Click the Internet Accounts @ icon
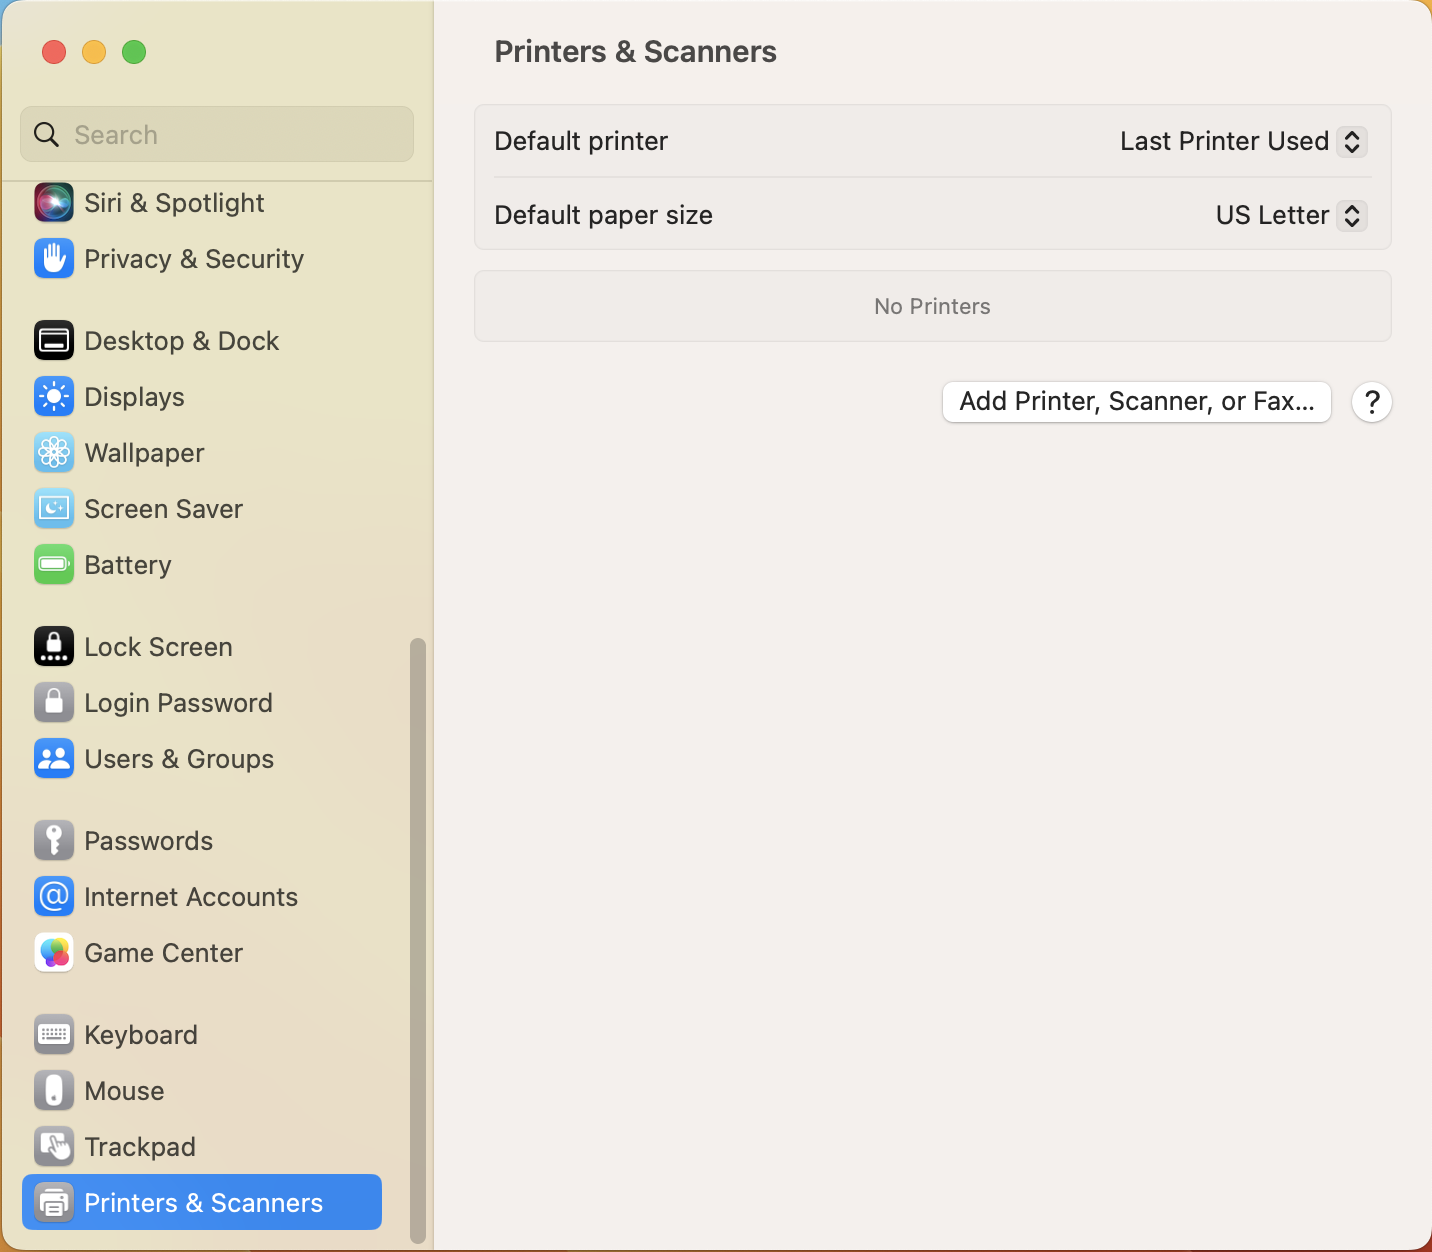 (54, 897)
